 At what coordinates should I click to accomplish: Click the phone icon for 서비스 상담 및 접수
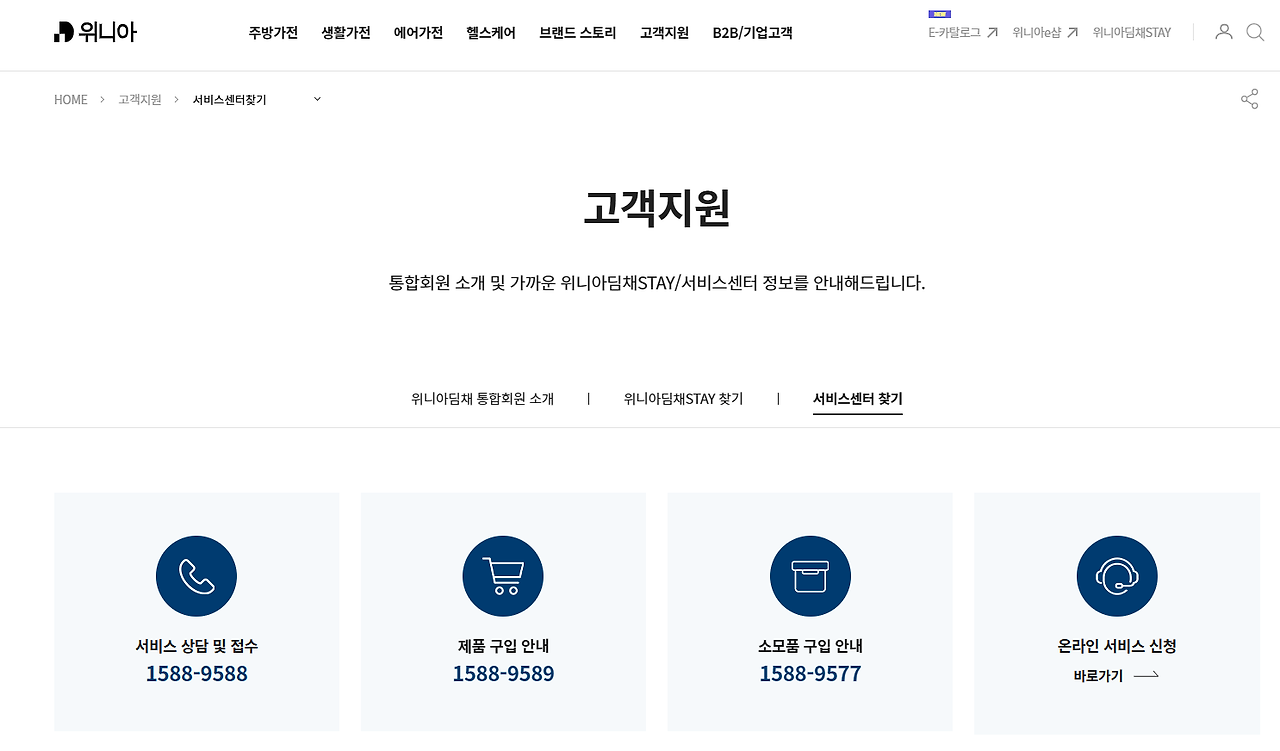[196, 576]
